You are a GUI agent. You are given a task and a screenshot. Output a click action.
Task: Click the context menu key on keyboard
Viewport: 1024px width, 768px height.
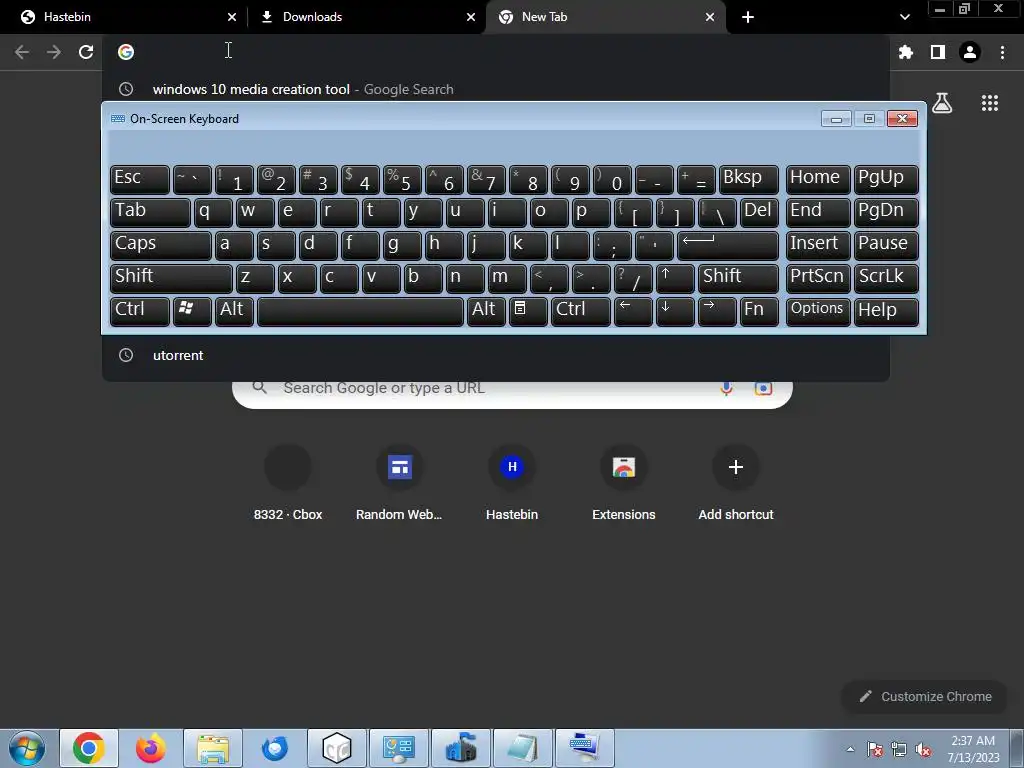click(x=528, y=312)
